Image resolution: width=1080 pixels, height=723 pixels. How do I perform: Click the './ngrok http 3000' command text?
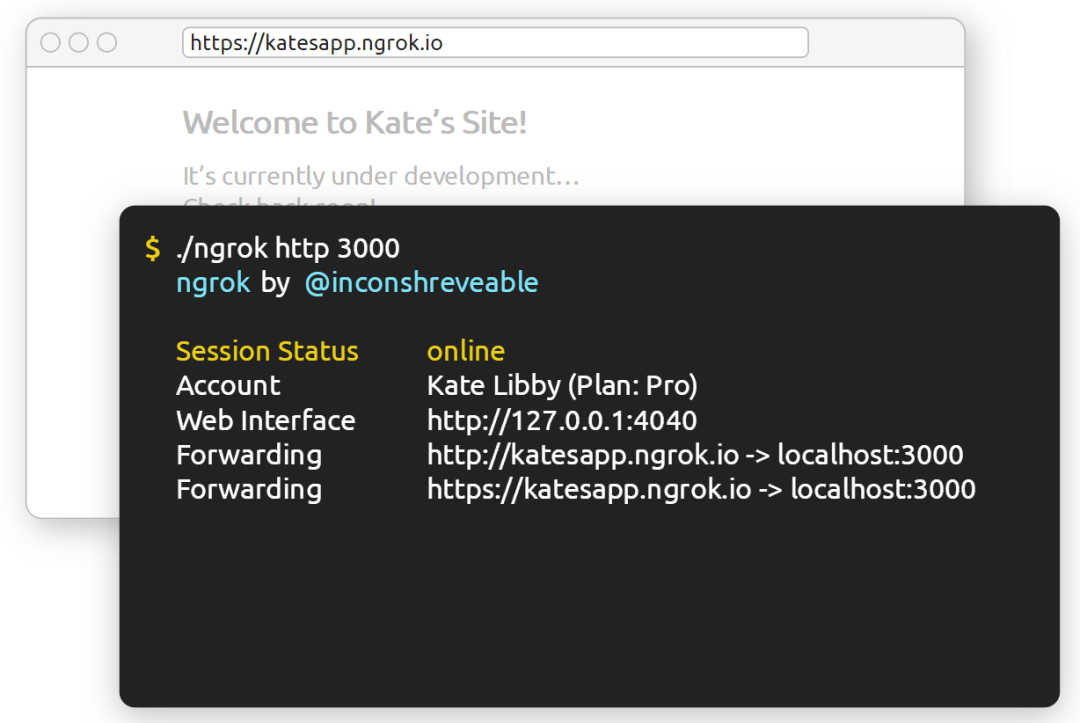click(x=288, y=249)
